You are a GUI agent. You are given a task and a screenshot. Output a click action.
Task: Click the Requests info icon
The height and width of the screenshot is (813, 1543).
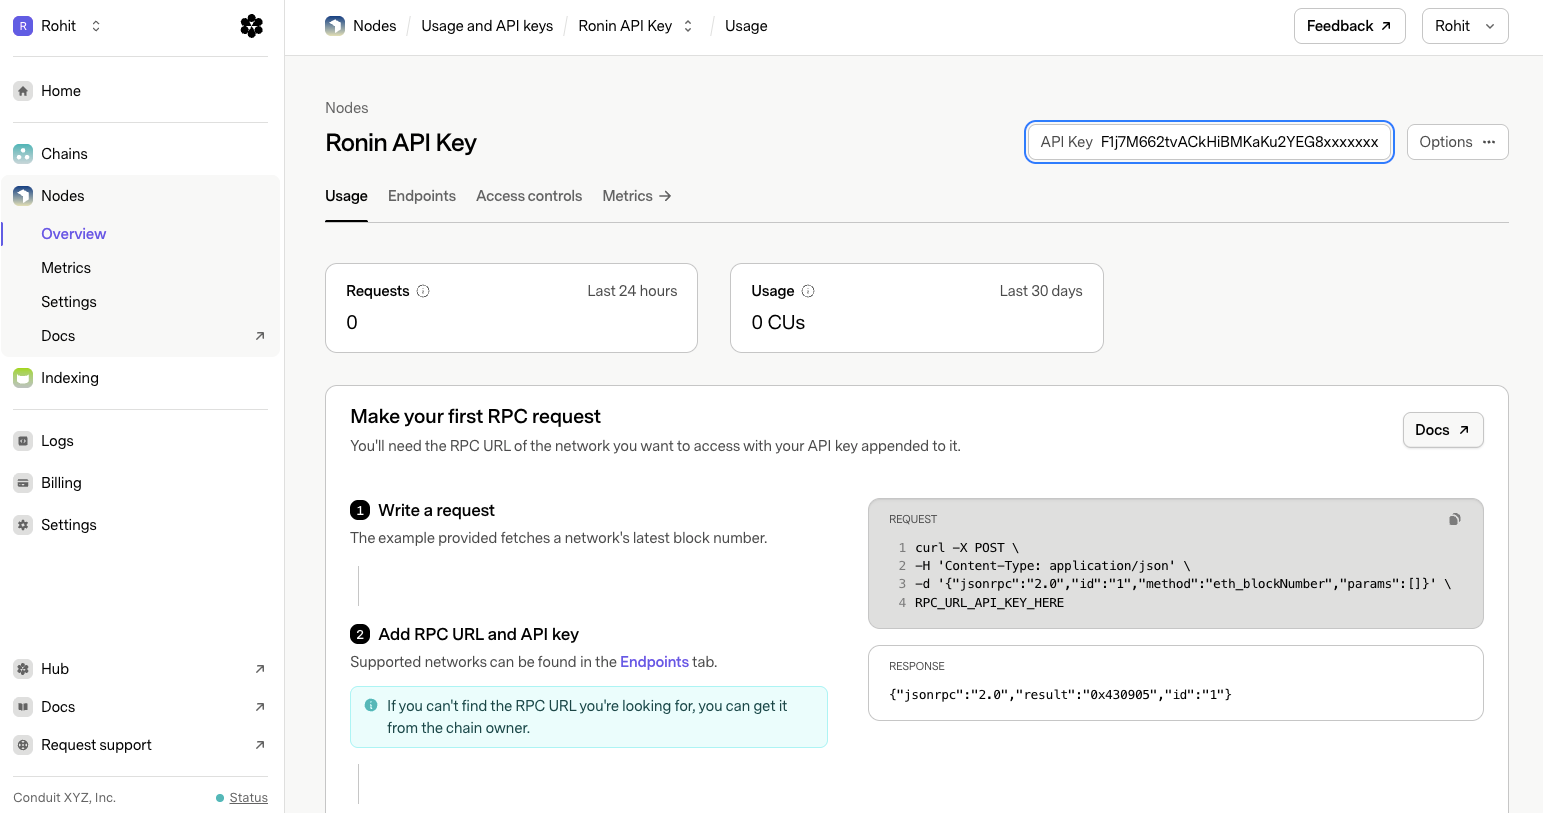point(423,291)
